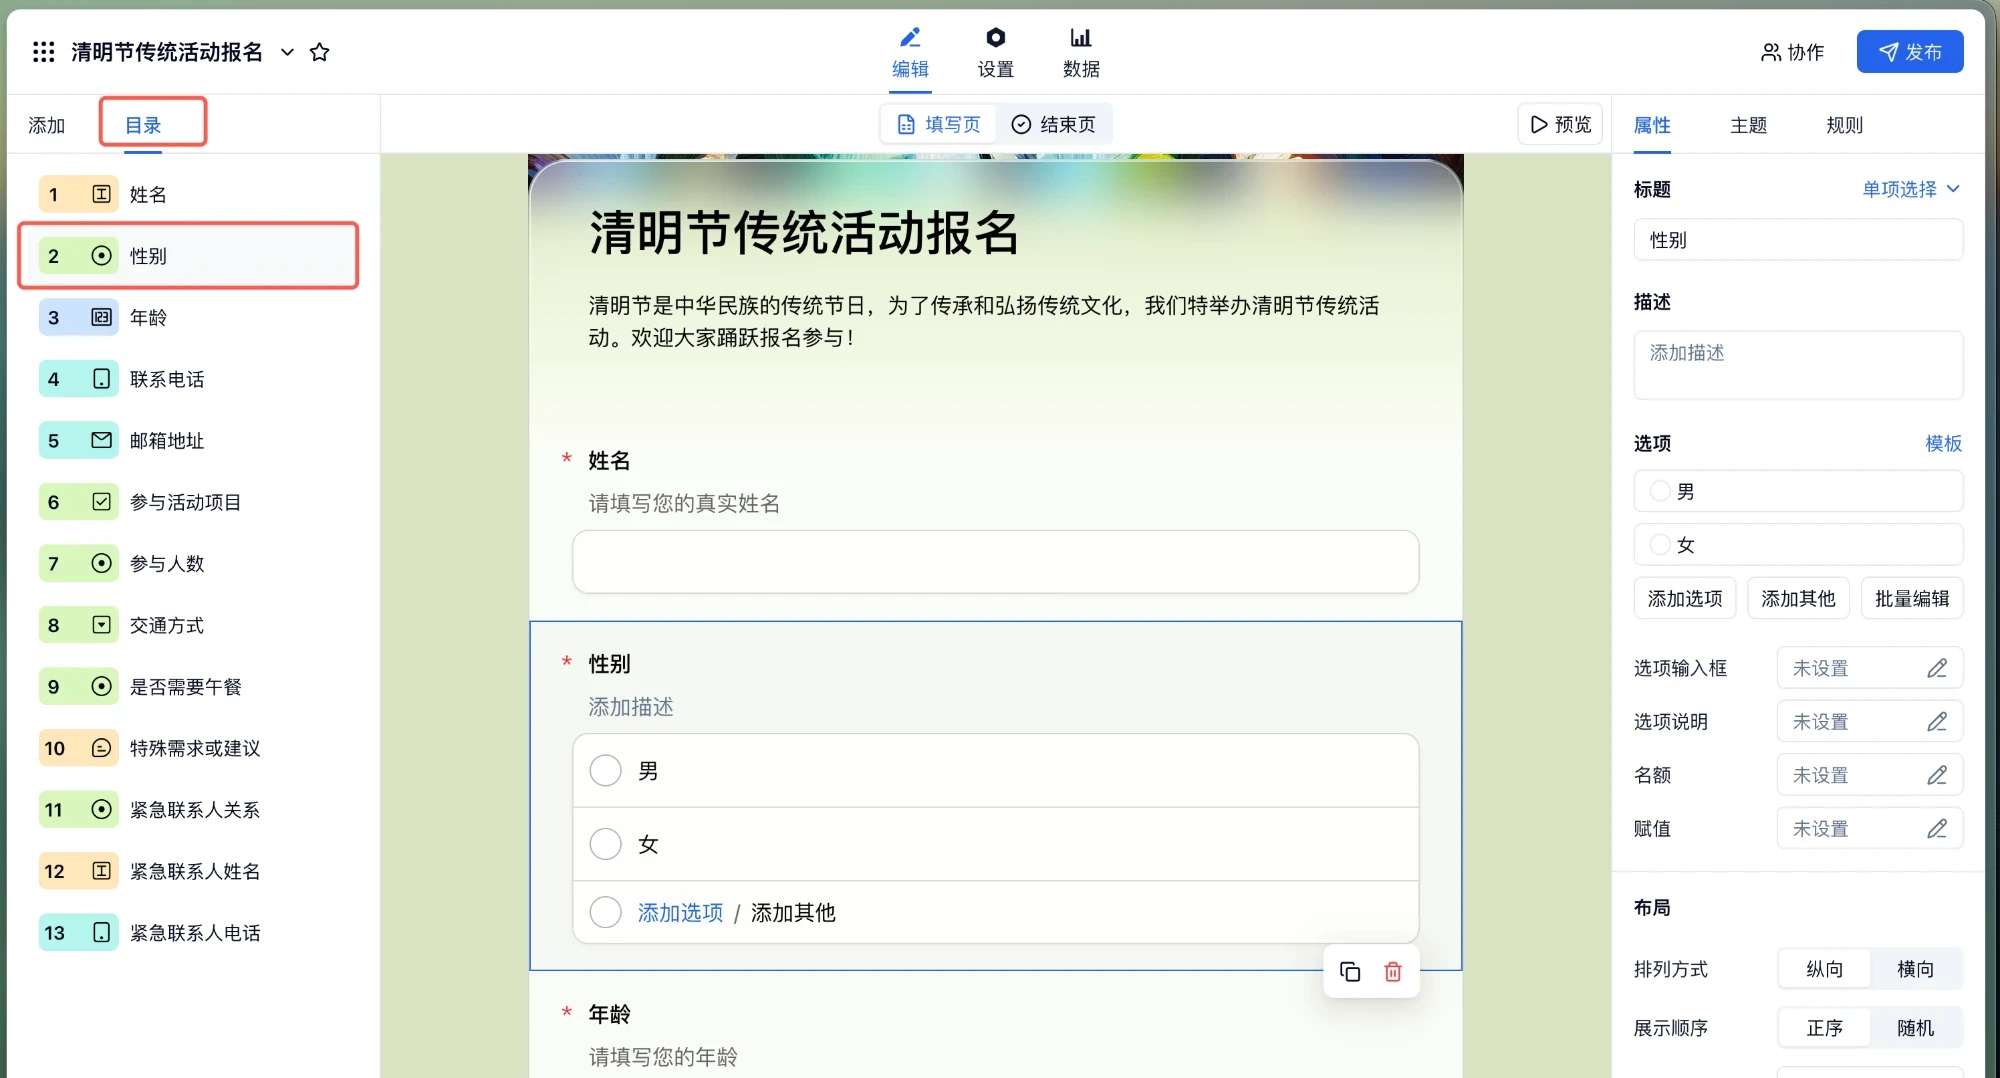Image resolution: width=2000 pixels, height=1078 pixels.
Task: Edit the 名额 setting
Action: pos(1869,775)
